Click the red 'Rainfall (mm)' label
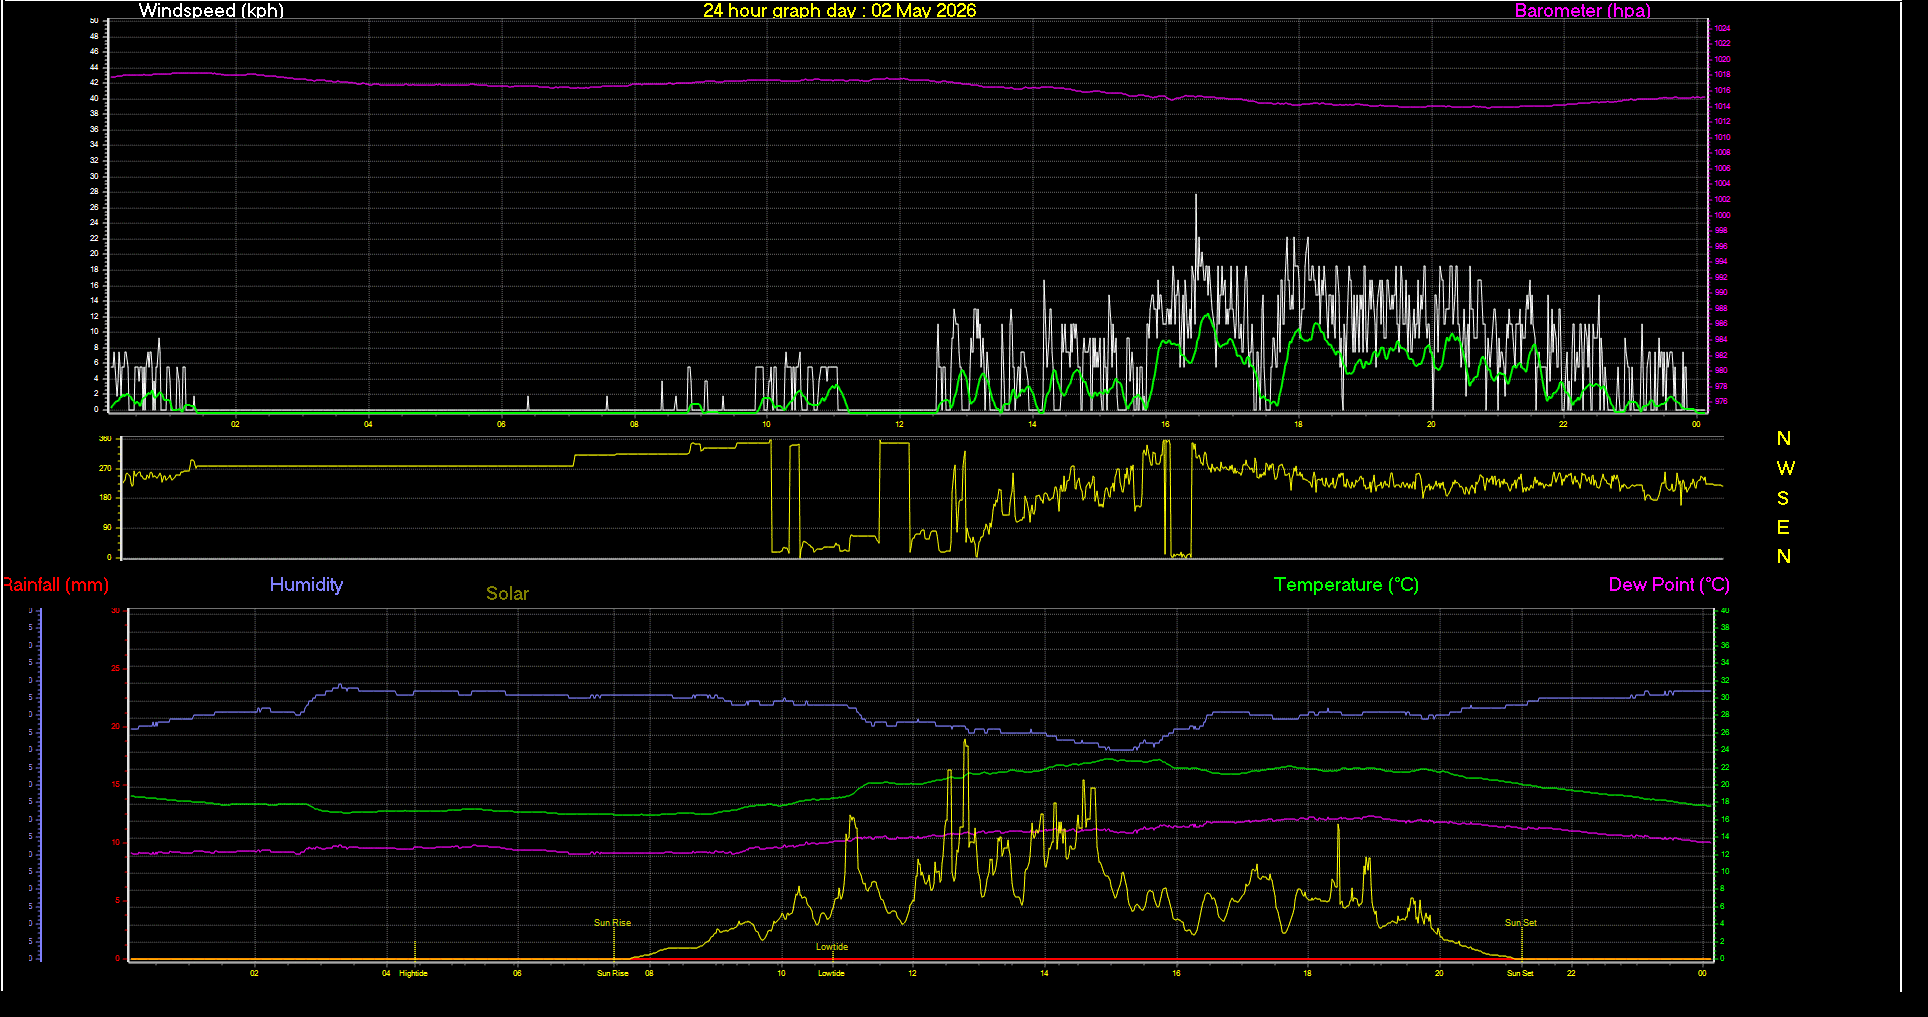Screen dimensions: 1928x1017 coord(55,585)
